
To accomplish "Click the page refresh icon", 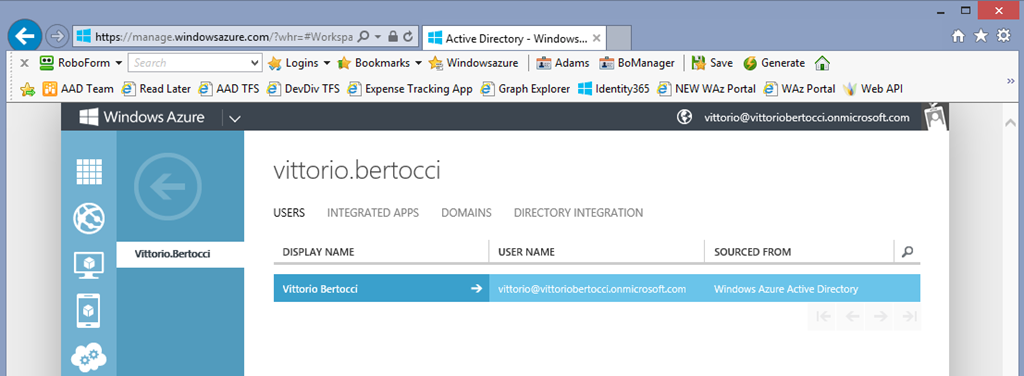I will pos(408,37).
